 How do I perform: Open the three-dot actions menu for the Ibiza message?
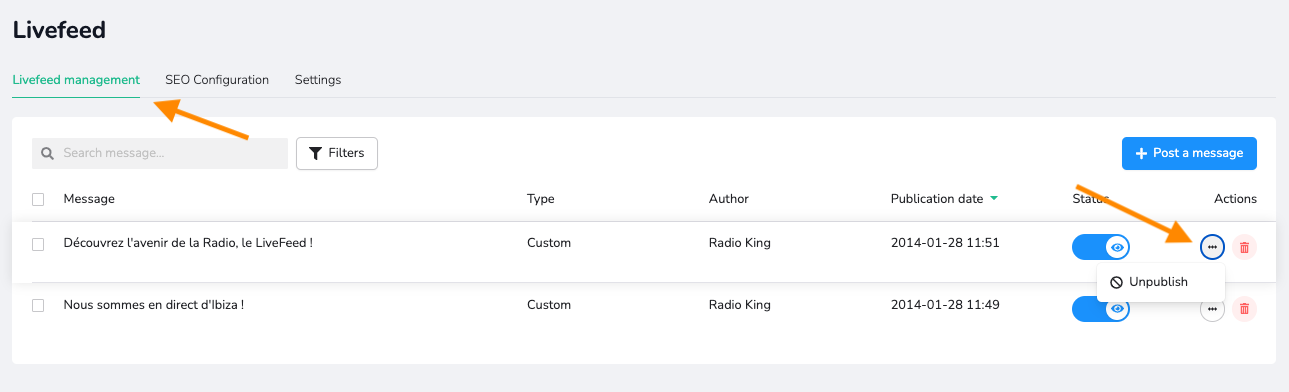[1212, 309]
